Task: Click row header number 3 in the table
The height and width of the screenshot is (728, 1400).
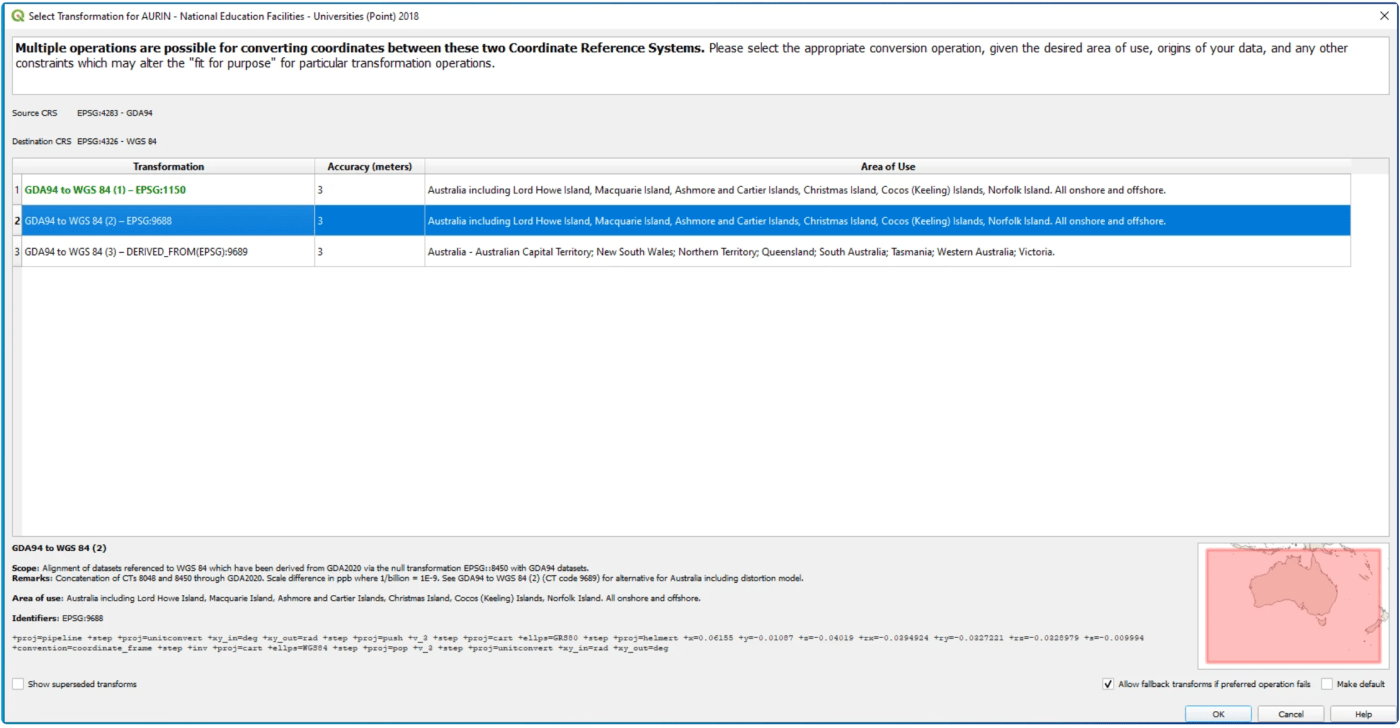Action: (x=16, y=252)
